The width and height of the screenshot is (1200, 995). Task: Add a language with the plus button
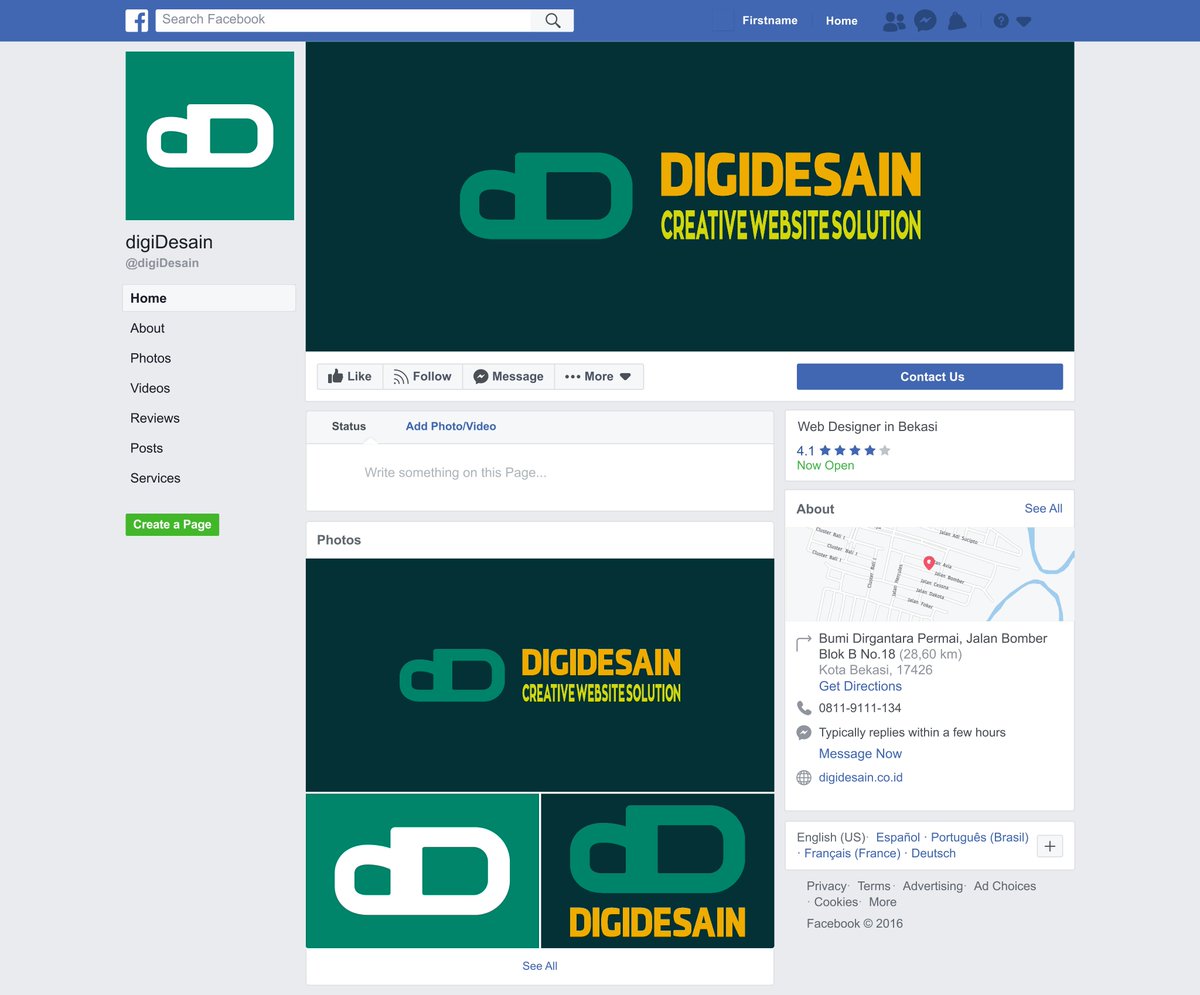pos(1050,846)
